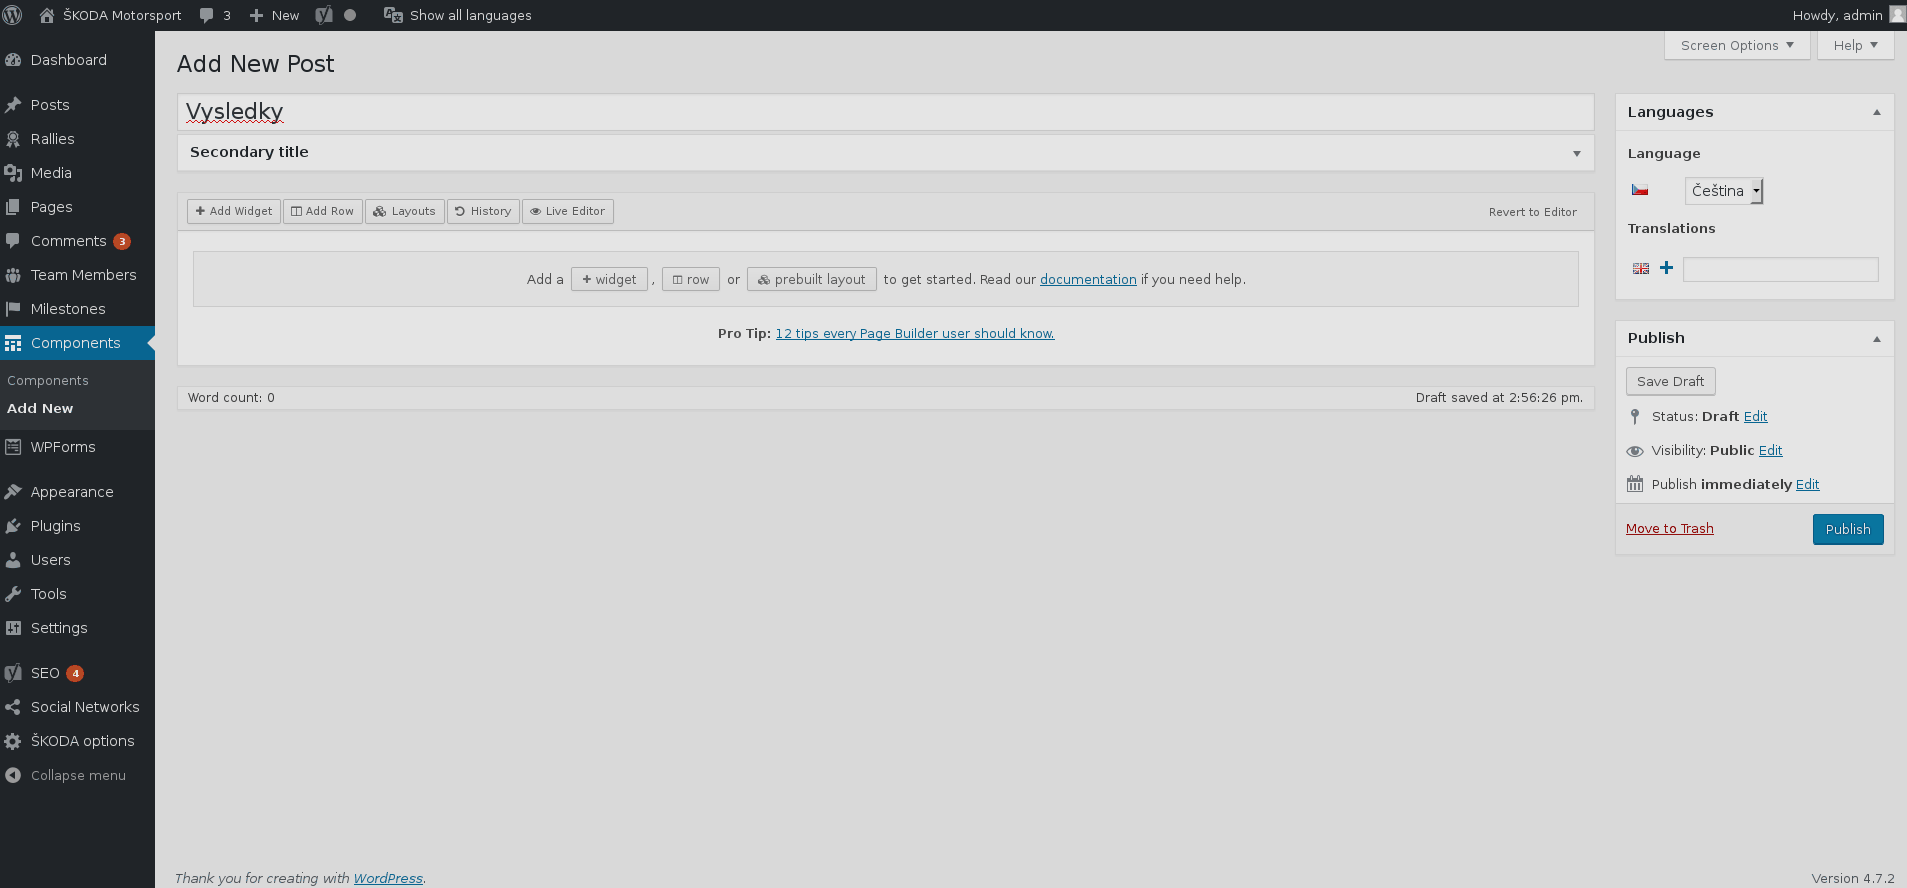Click the Tools wrench icon
This screenshot has height=888, width=1907.
point(13,594)
